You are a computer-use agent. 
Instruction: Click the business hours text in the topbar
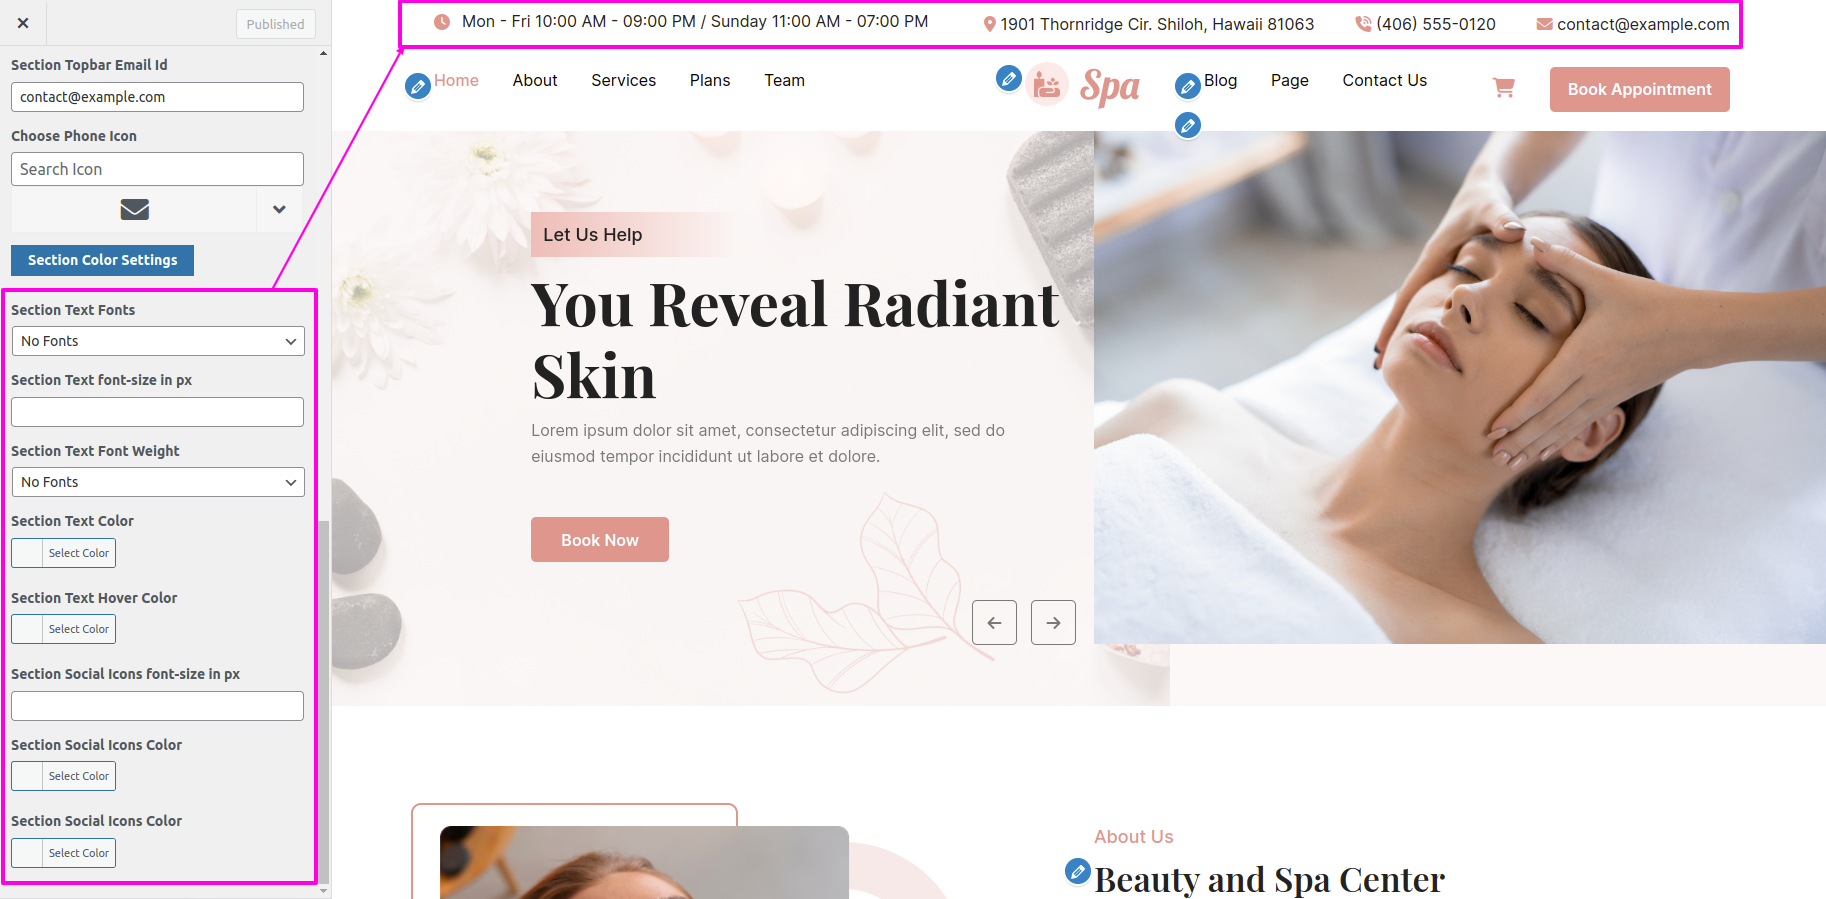click(695, 21)
